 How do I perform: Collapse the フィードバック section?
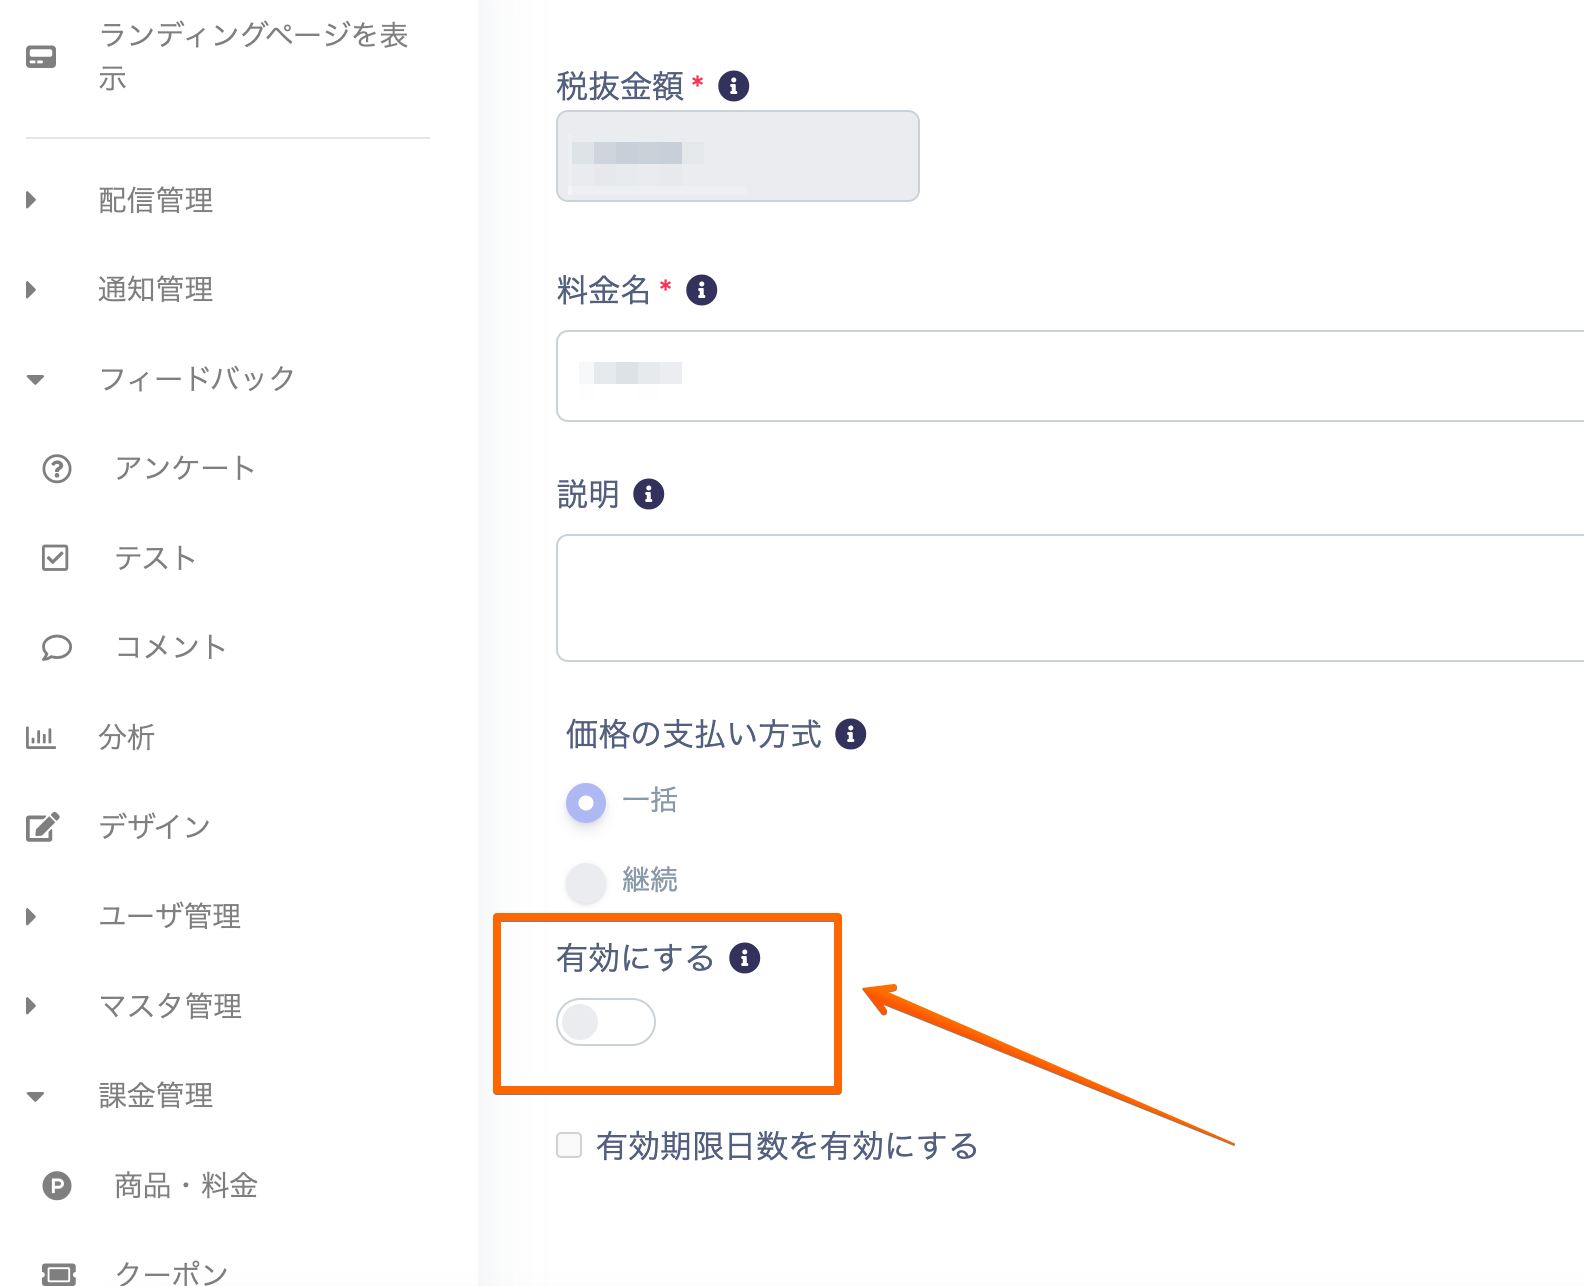pos(36,379)
